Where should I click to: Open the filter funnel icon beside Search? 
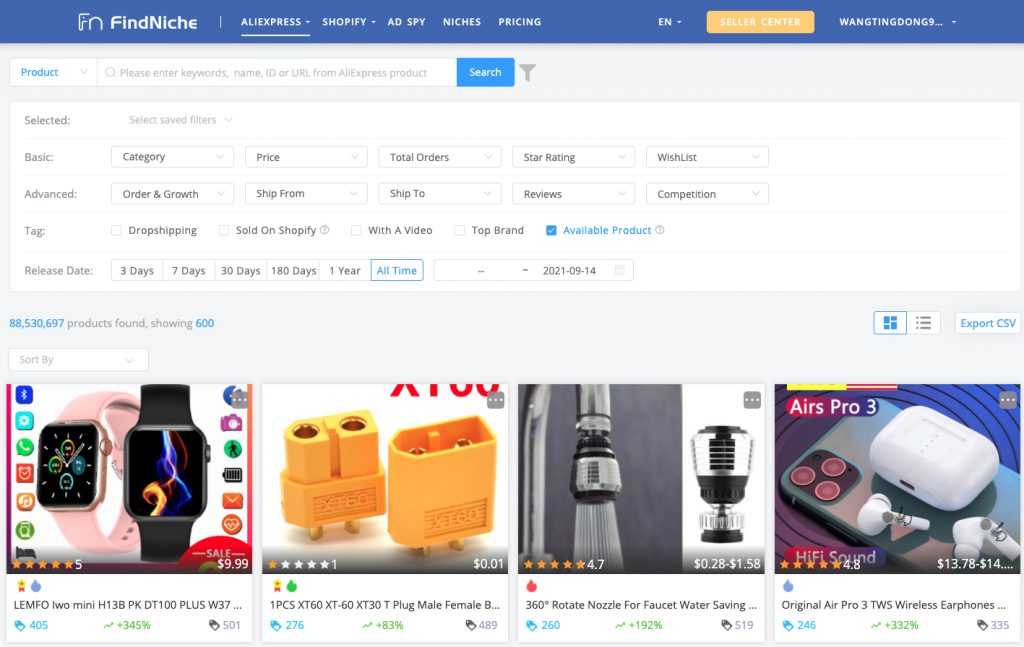pyautogui.click(x=529, y=72)
